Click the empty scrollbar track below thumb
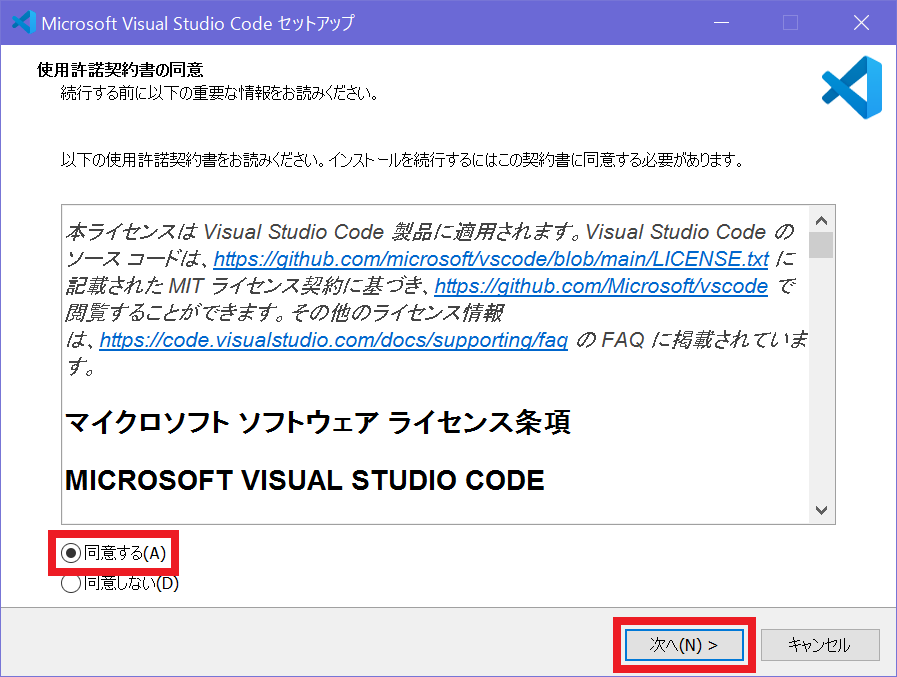Viewport: 897px width, 677px height. [821, 400]
